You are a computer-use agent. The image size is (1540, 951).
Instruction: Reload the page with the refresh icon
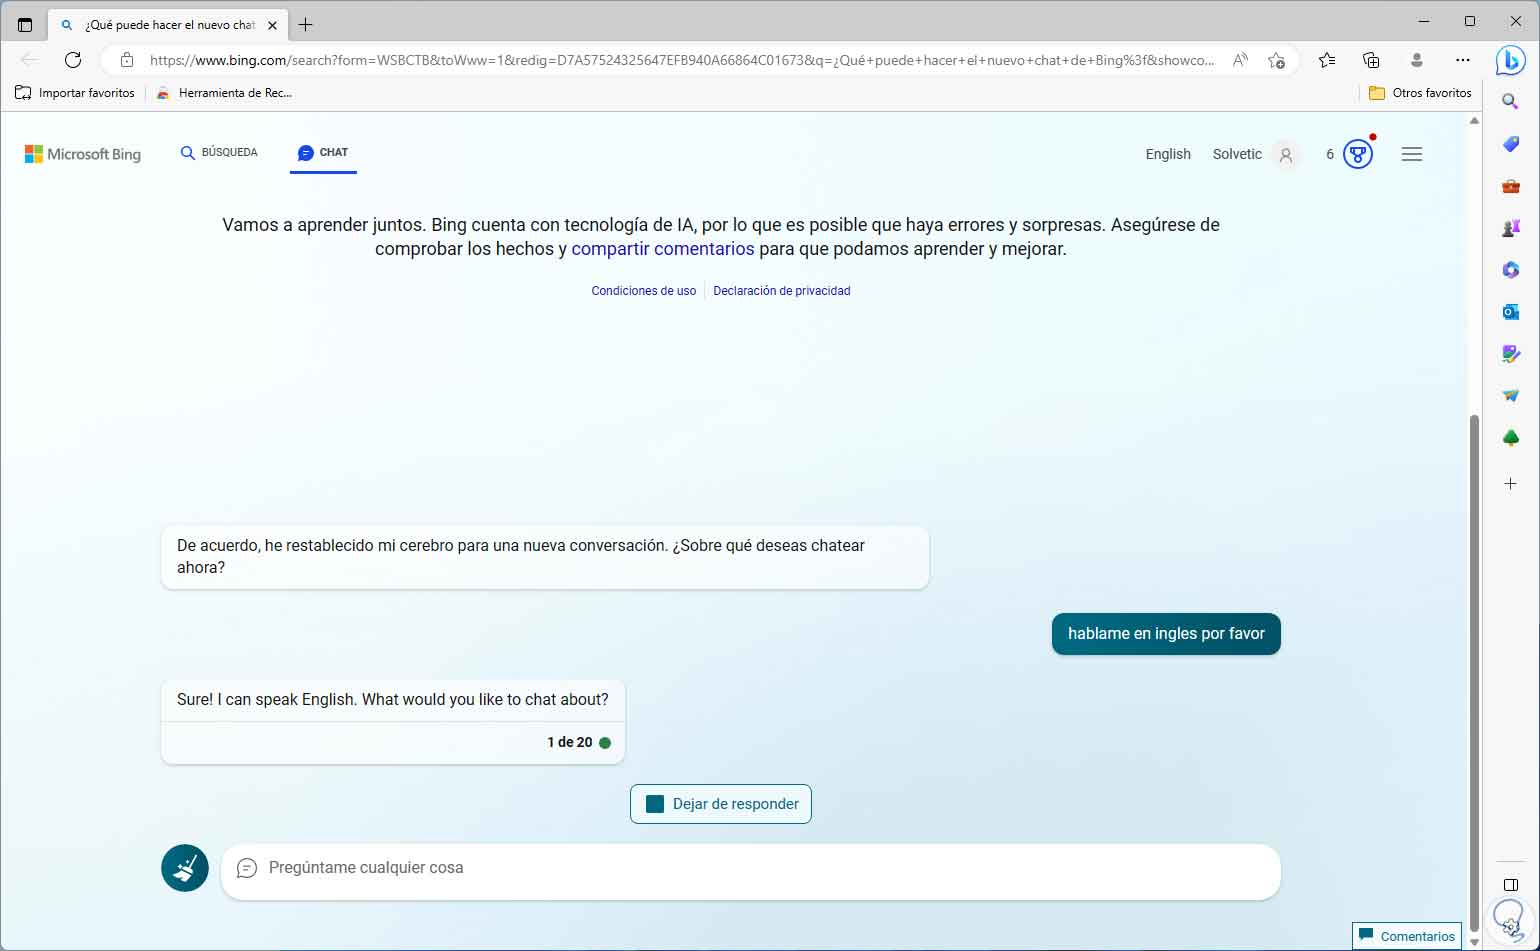pos(73,60)
